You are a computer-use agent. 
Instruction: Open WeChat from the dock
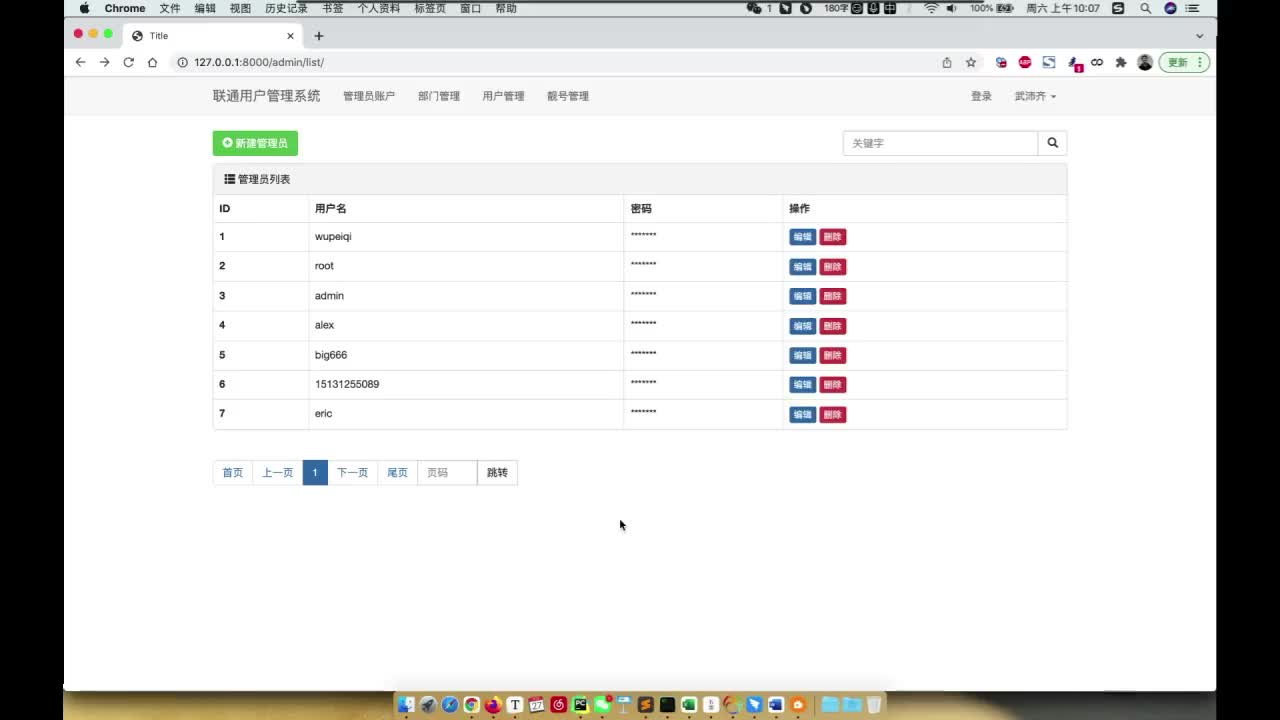point(602,705)
